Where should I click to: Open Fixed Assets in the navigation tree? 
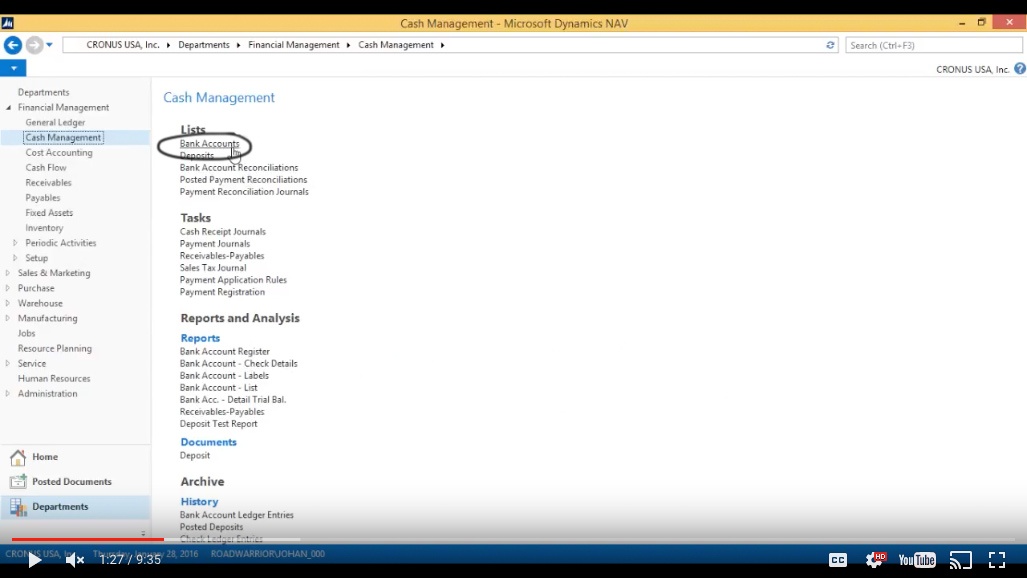49,213
